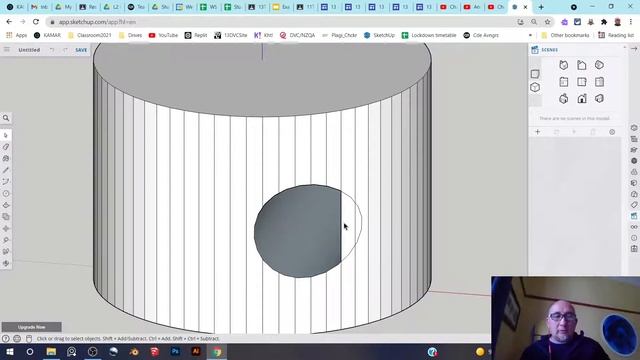Select the house-shaped view icon
Screen dimensions: 640x360
pyautogui.click(x=582, y=98)
